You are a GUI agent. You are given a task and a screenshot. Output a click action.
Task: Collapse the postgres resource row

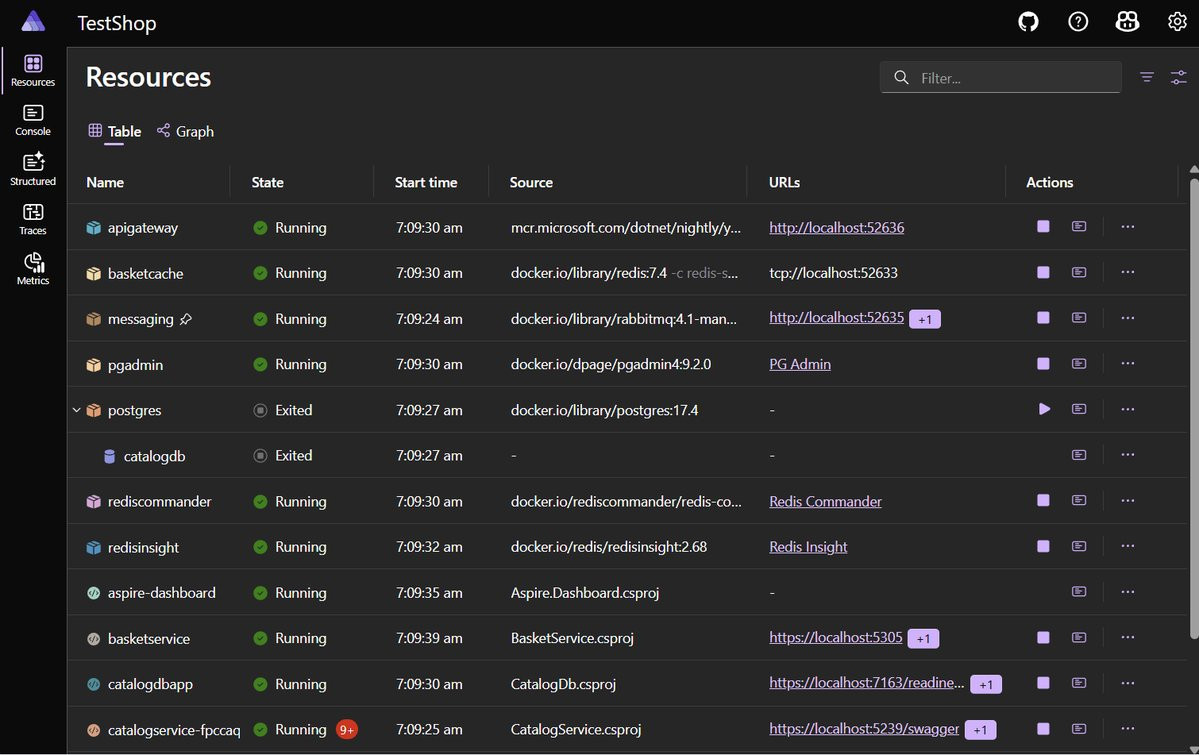[76, 410]
